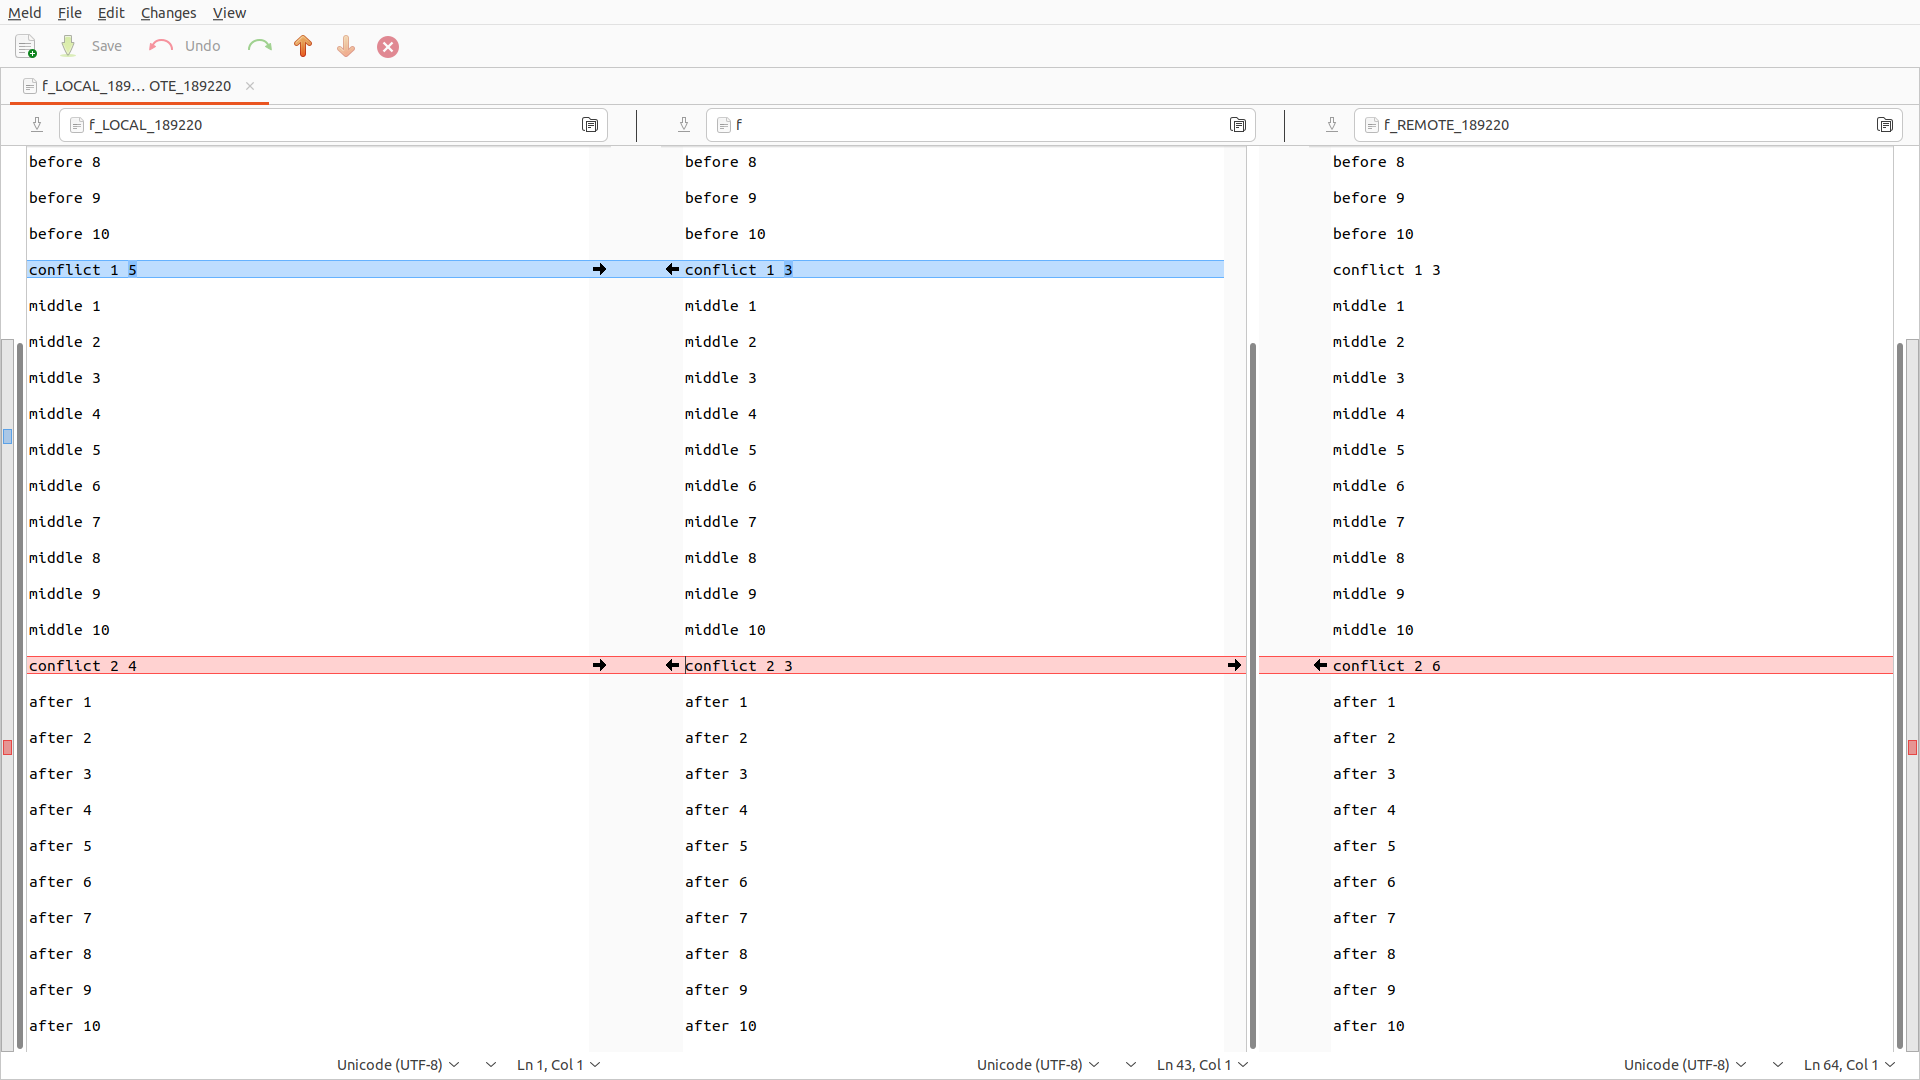Click red conflict marker in left overview bar
The height and width of the screenshot is (1080, 1920).
coord(8,747)
